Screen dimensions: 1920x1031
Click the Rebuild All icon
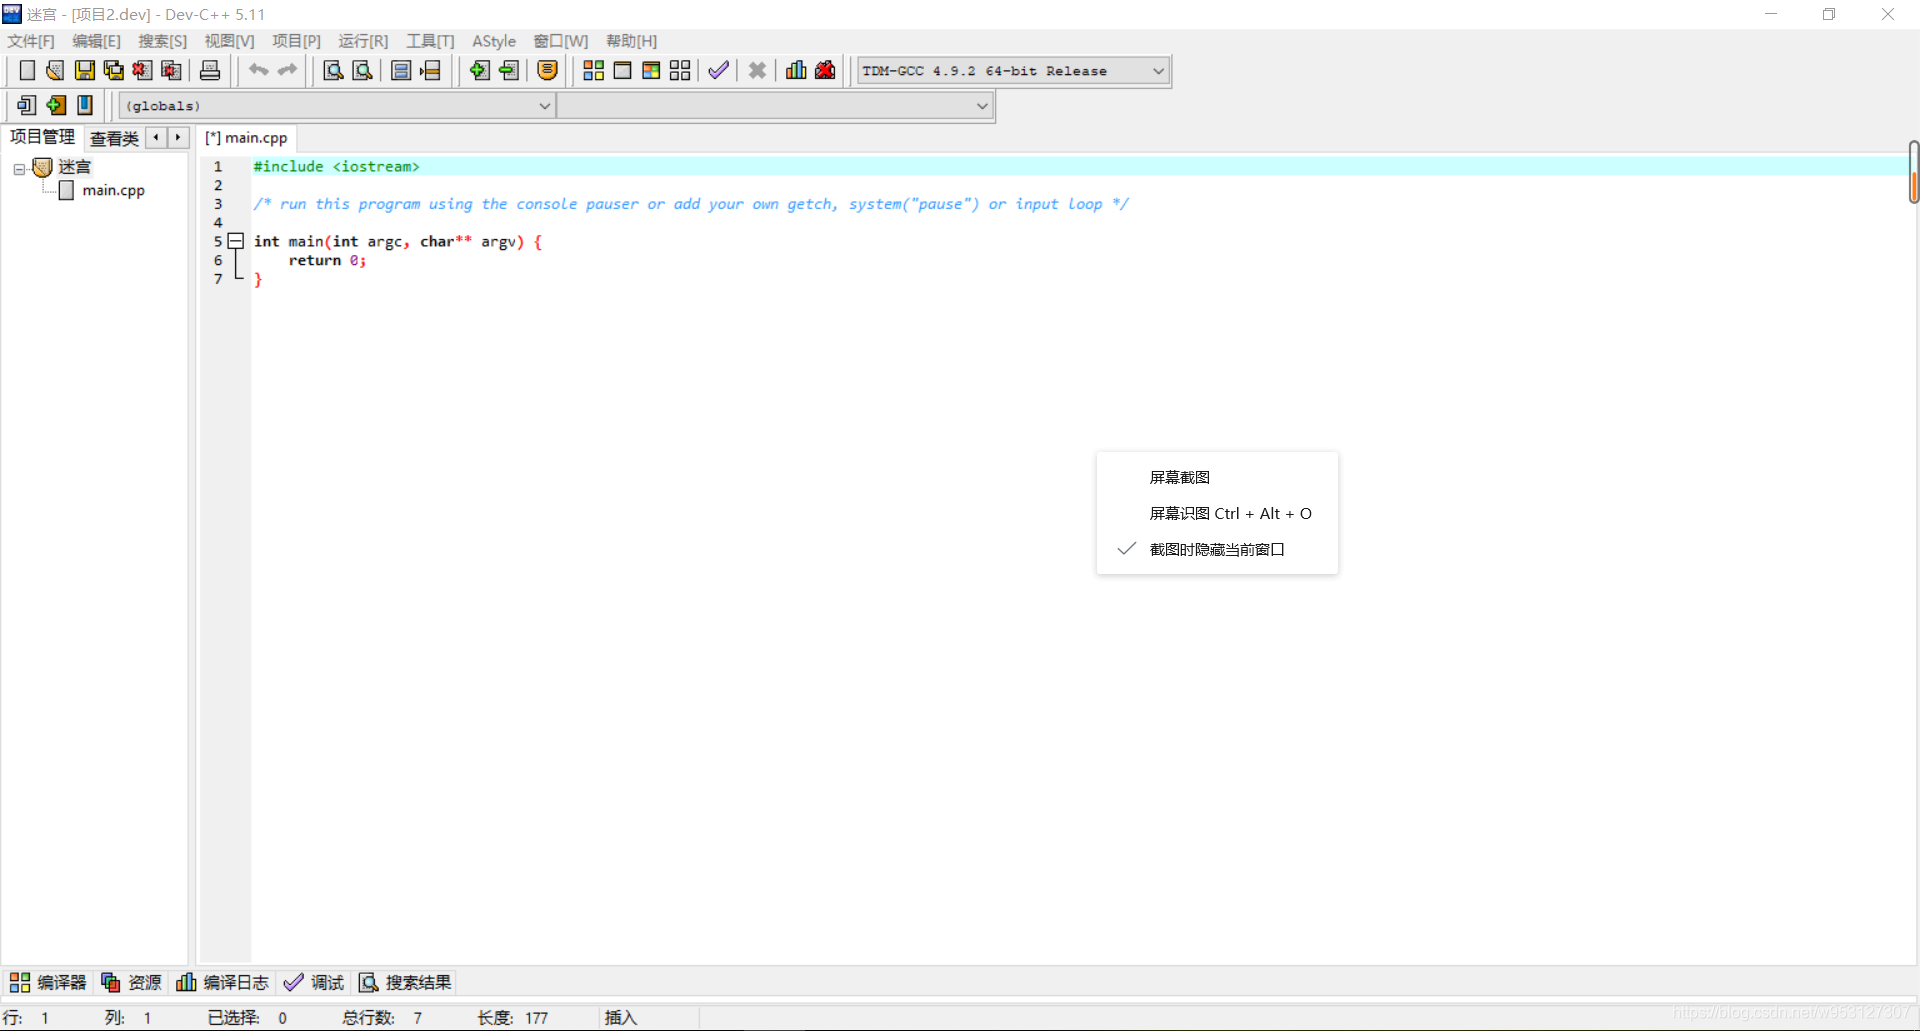[x=680, y=70]
